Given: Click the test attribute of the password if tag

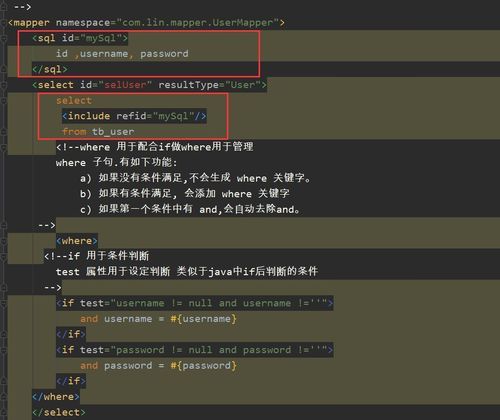Looking at the screenshot, I should tap(203, 350).
